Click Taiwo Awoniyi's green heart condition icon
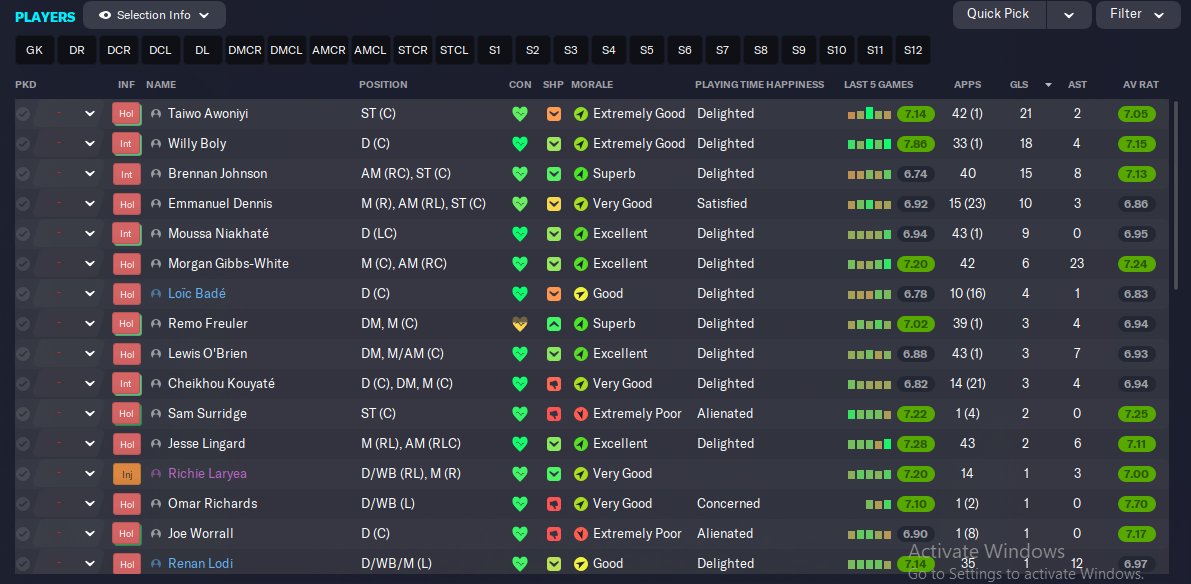The height and width of the screenshot is (584, 1191). click(x=520, y=114)
